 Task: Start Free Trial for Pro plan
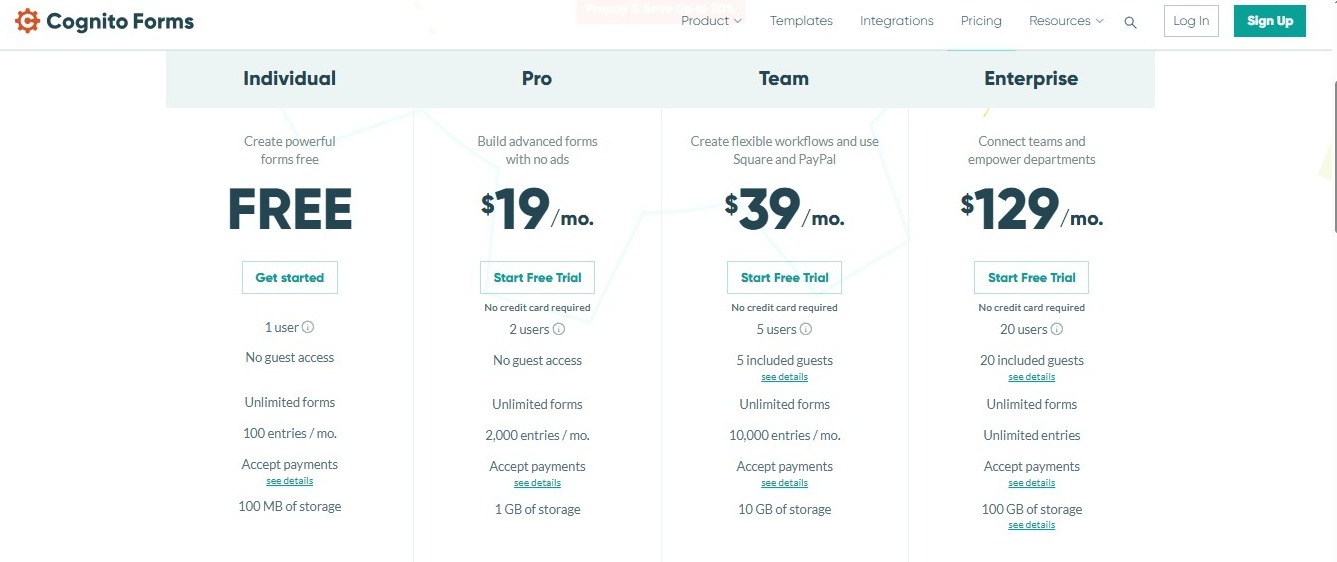537,278
